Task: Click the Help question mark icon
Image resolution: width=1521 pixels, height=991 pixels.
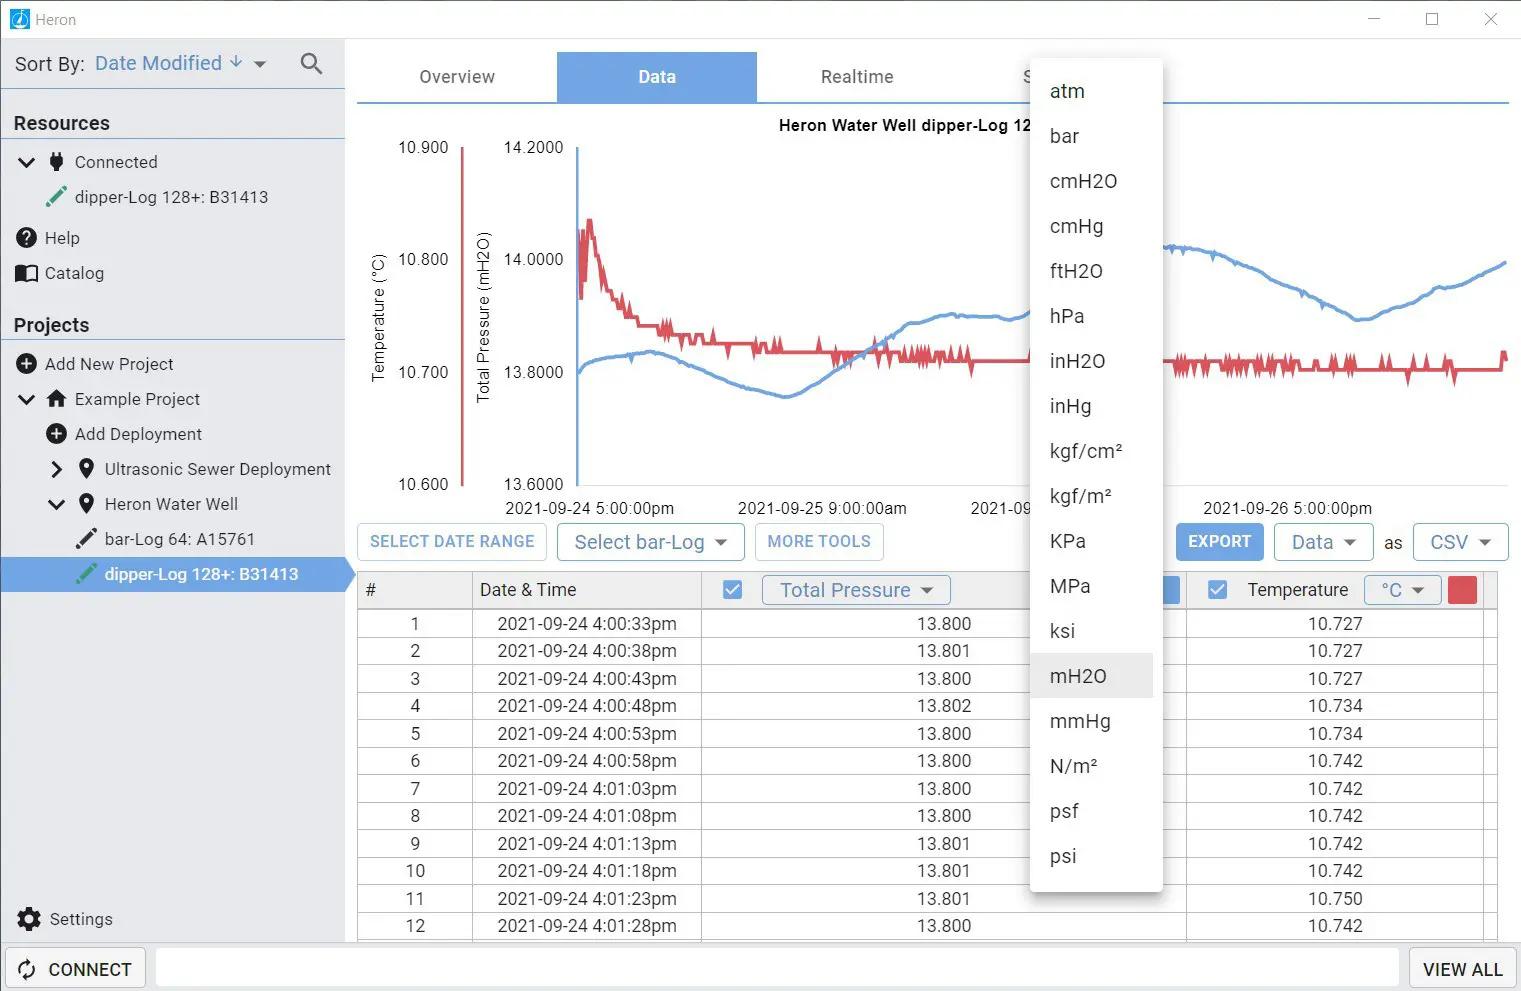Action: tap(27, 238)
